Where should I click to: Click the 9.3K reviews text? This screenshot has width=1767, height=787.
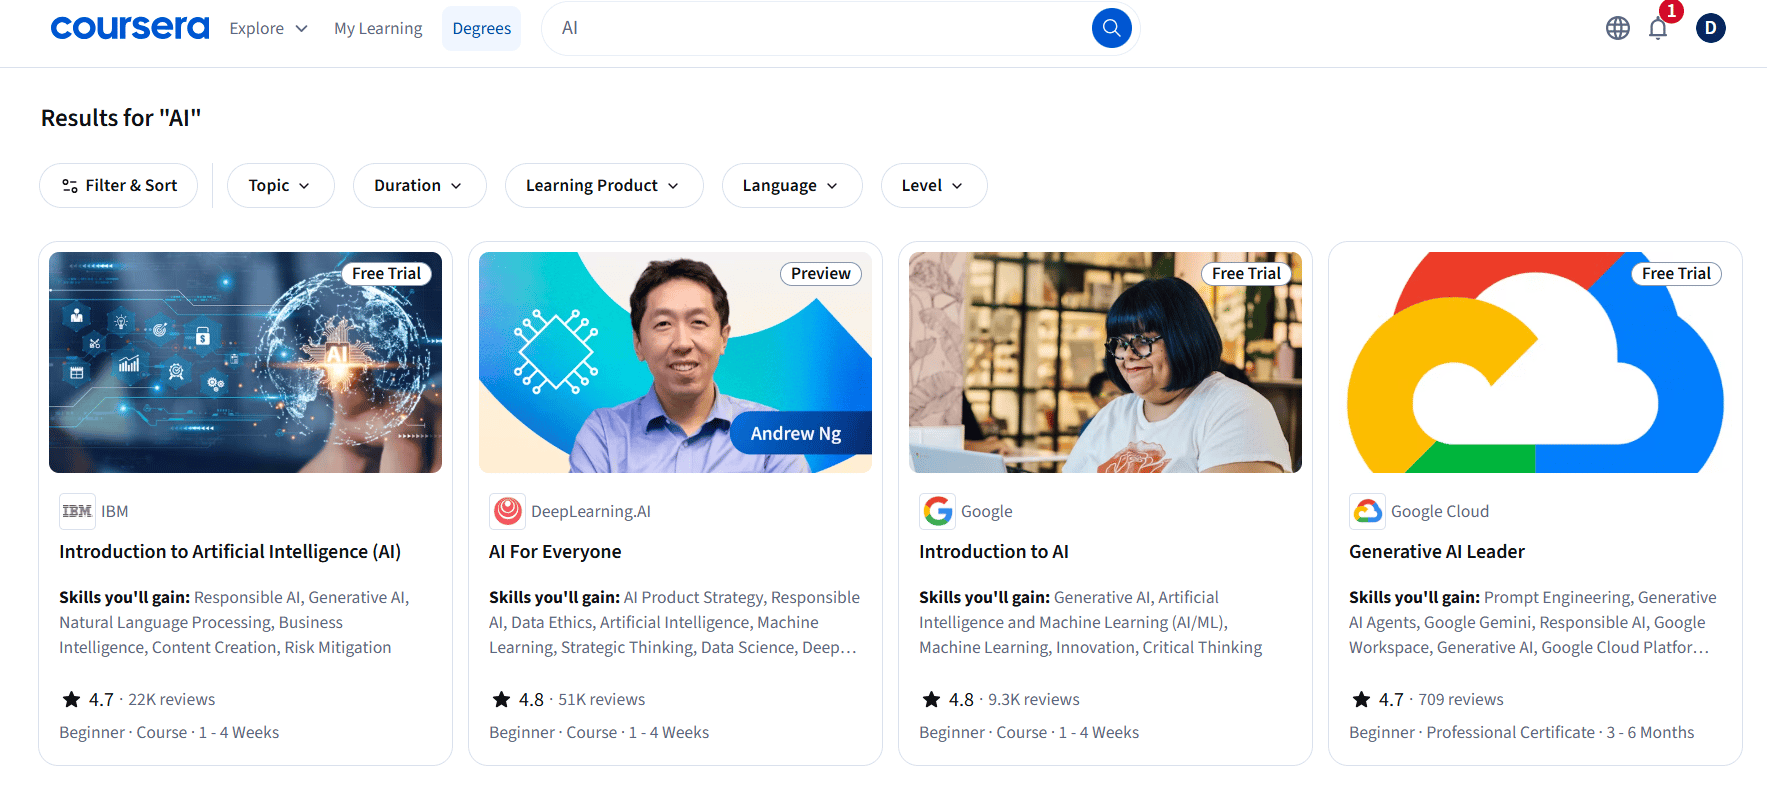click(x=1034, y=699)
